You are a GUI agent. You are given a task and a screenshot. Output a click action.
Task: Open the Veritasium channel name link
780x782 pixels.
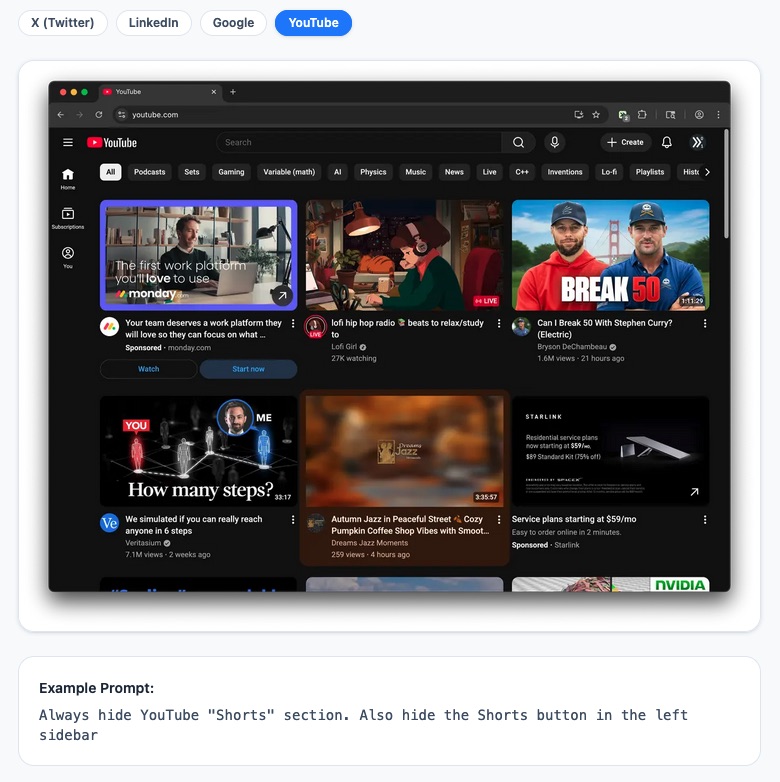coord(143,543)
